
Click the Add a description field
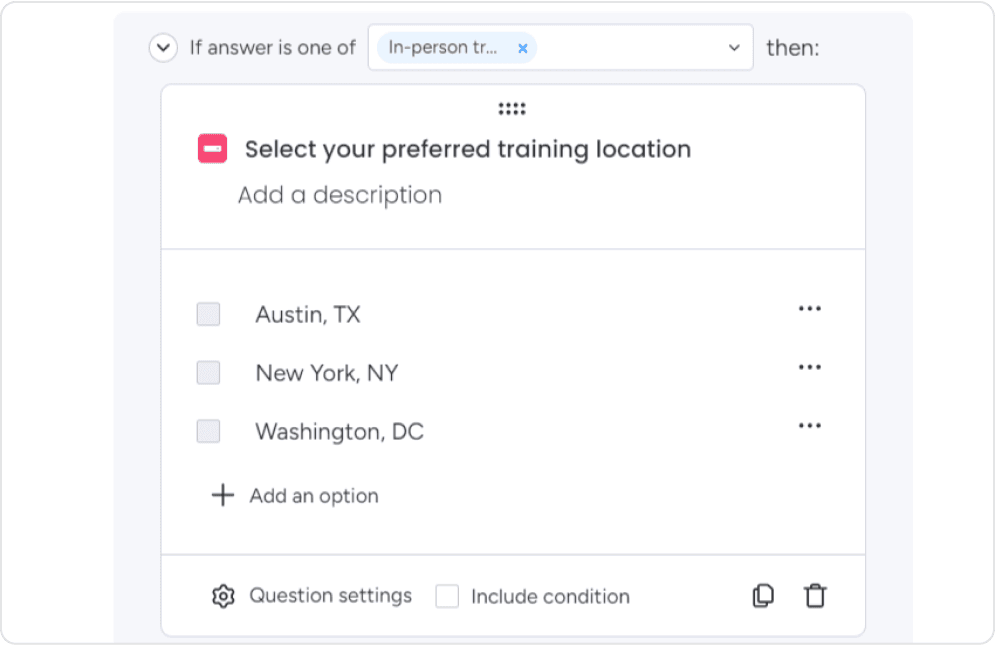(x=340, y=194)
